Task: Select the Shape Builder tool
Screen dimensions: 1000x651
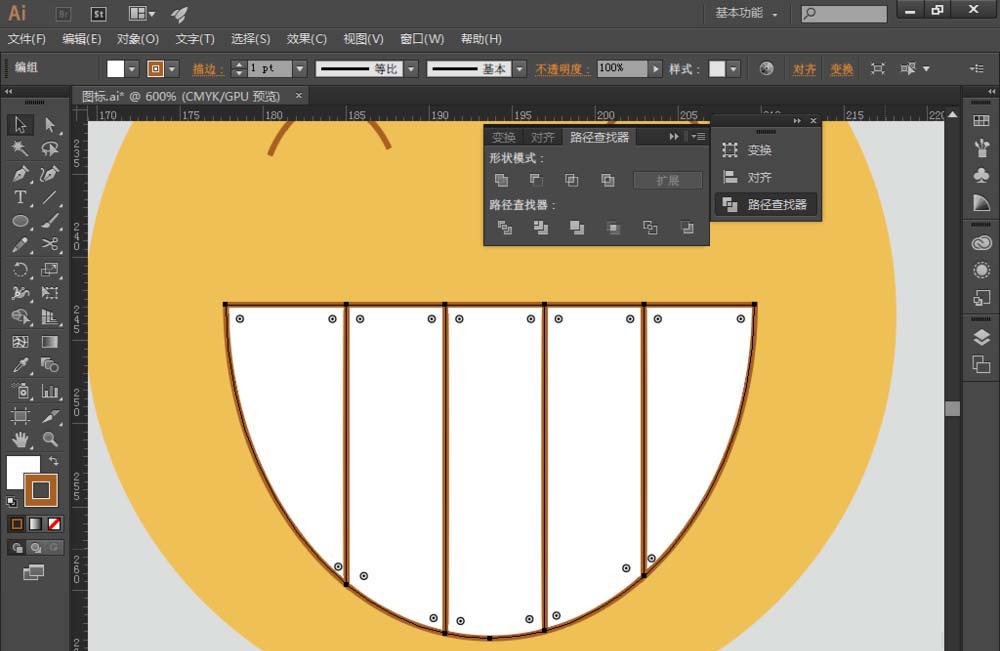Action: tap(20, 317)
